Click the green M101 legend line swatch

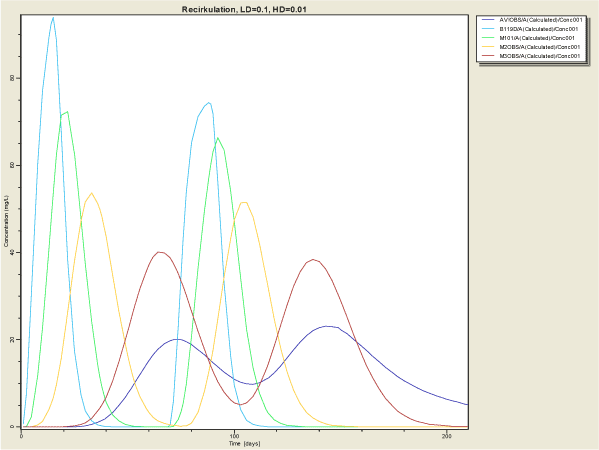tap(488, 38)
